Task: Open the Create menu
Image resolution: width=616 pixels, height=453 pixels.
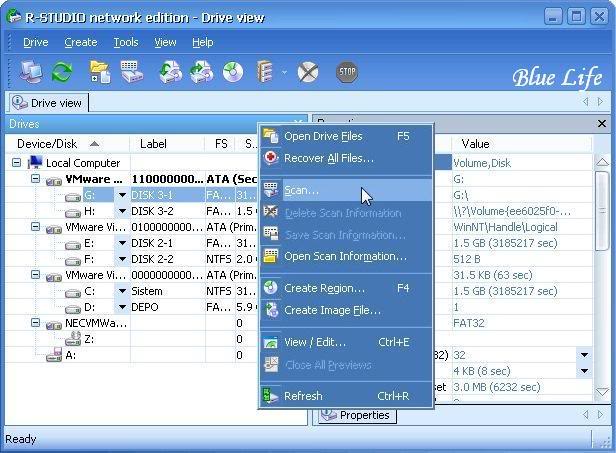Action: 81,42
